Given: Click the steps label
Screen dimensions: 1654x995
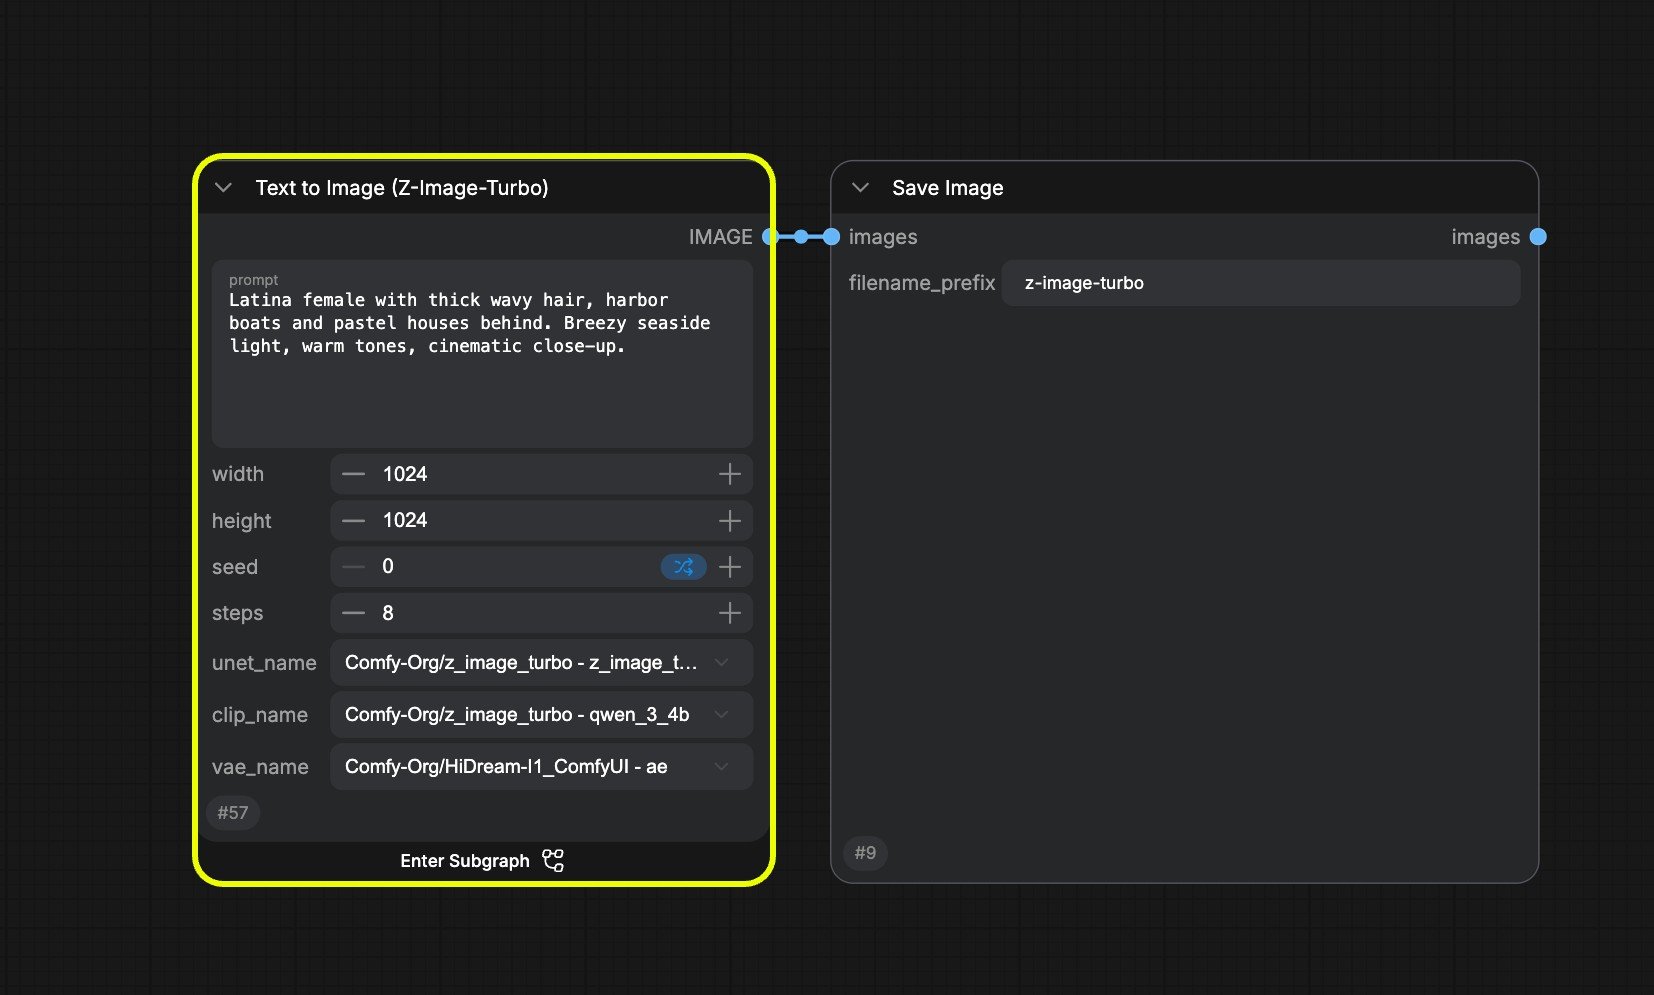Looking at the screenshot, I should (238, 613).
